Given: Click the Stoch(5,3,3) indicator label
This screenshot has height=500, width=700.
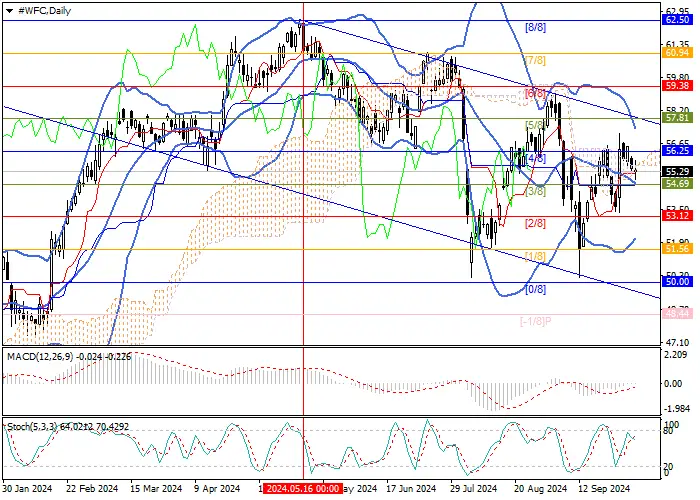Looking at the screenshot, I should click(32, 427).
